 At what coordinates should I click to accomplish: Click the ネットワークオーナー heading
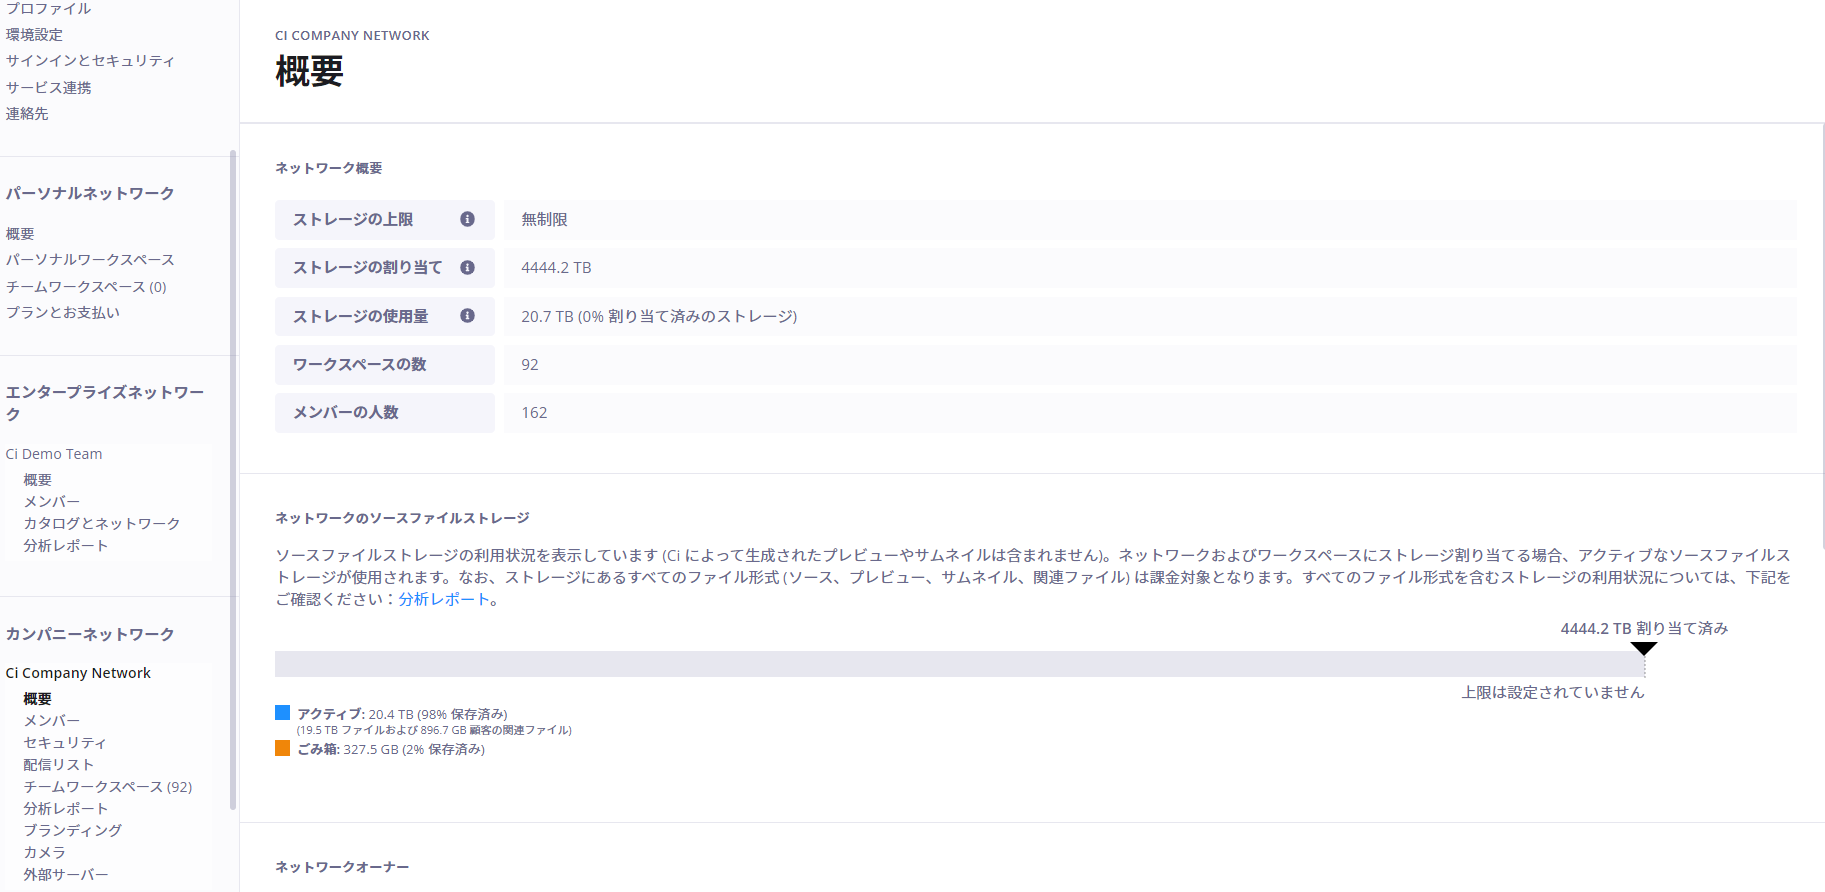tap(342, 867)
